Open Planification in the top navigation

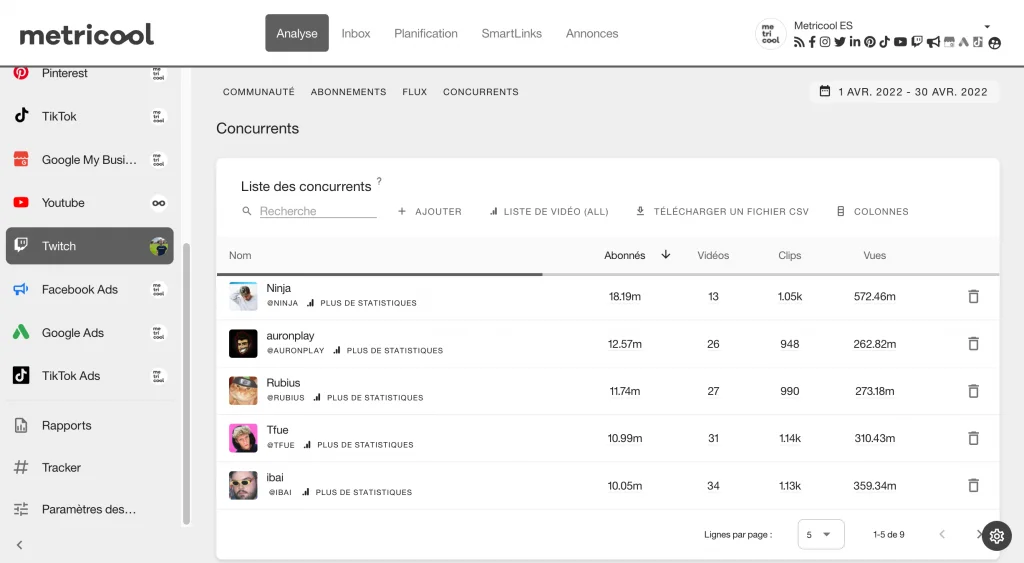pos(426,33)
